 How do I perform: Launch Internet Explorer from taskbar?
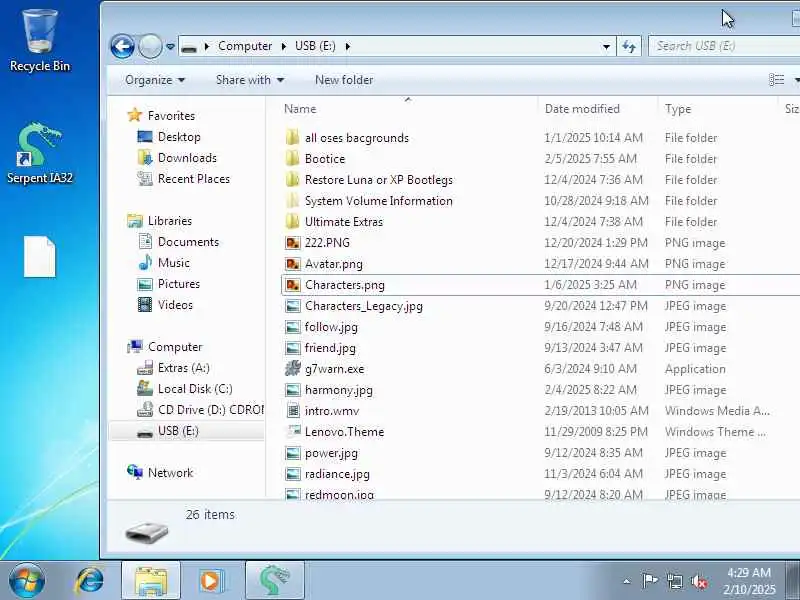[x=90, y=581]
